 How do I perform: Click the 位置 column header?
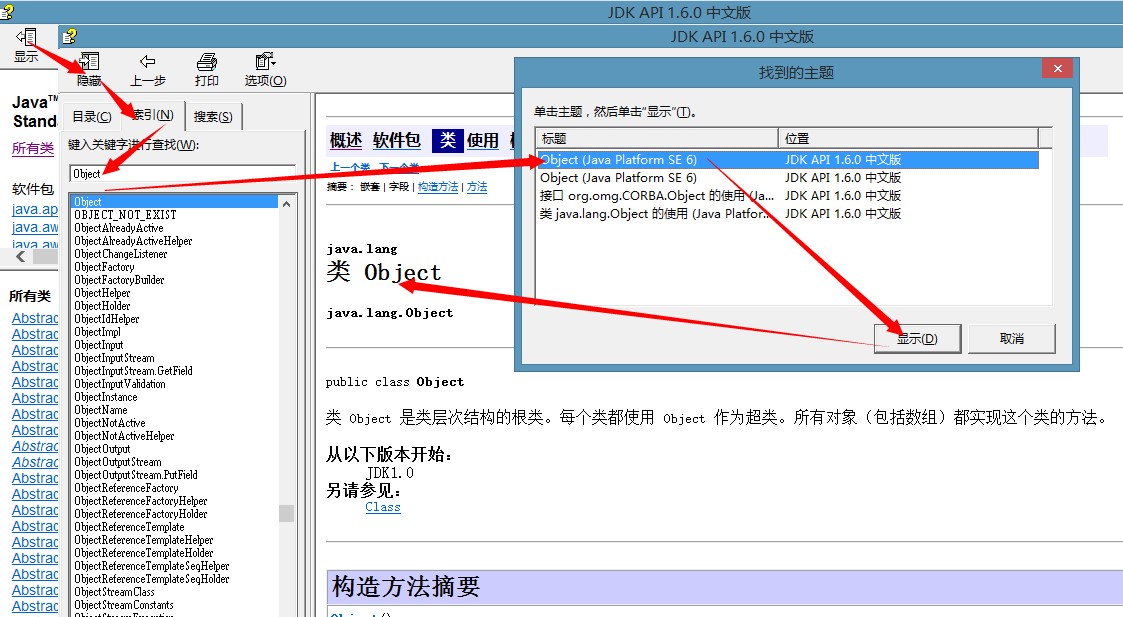(x=908, y=138)
